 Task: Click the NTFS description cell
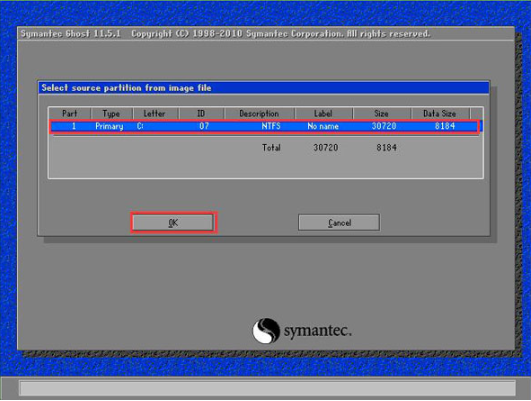(x=271, y=126)
